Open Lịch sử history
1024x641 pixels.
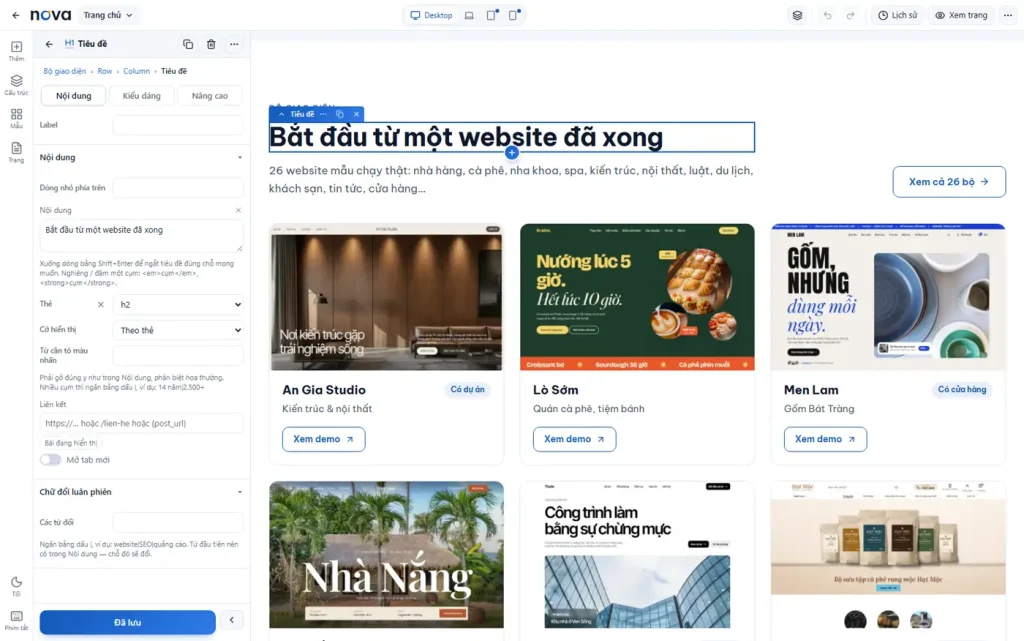(897, 15)
